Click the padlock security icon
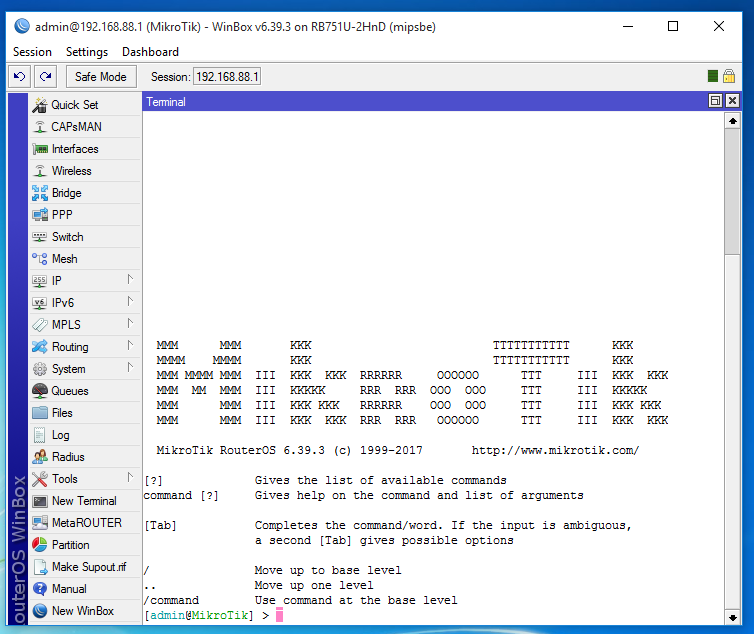The image size is (754, 634). coord(729,76)
